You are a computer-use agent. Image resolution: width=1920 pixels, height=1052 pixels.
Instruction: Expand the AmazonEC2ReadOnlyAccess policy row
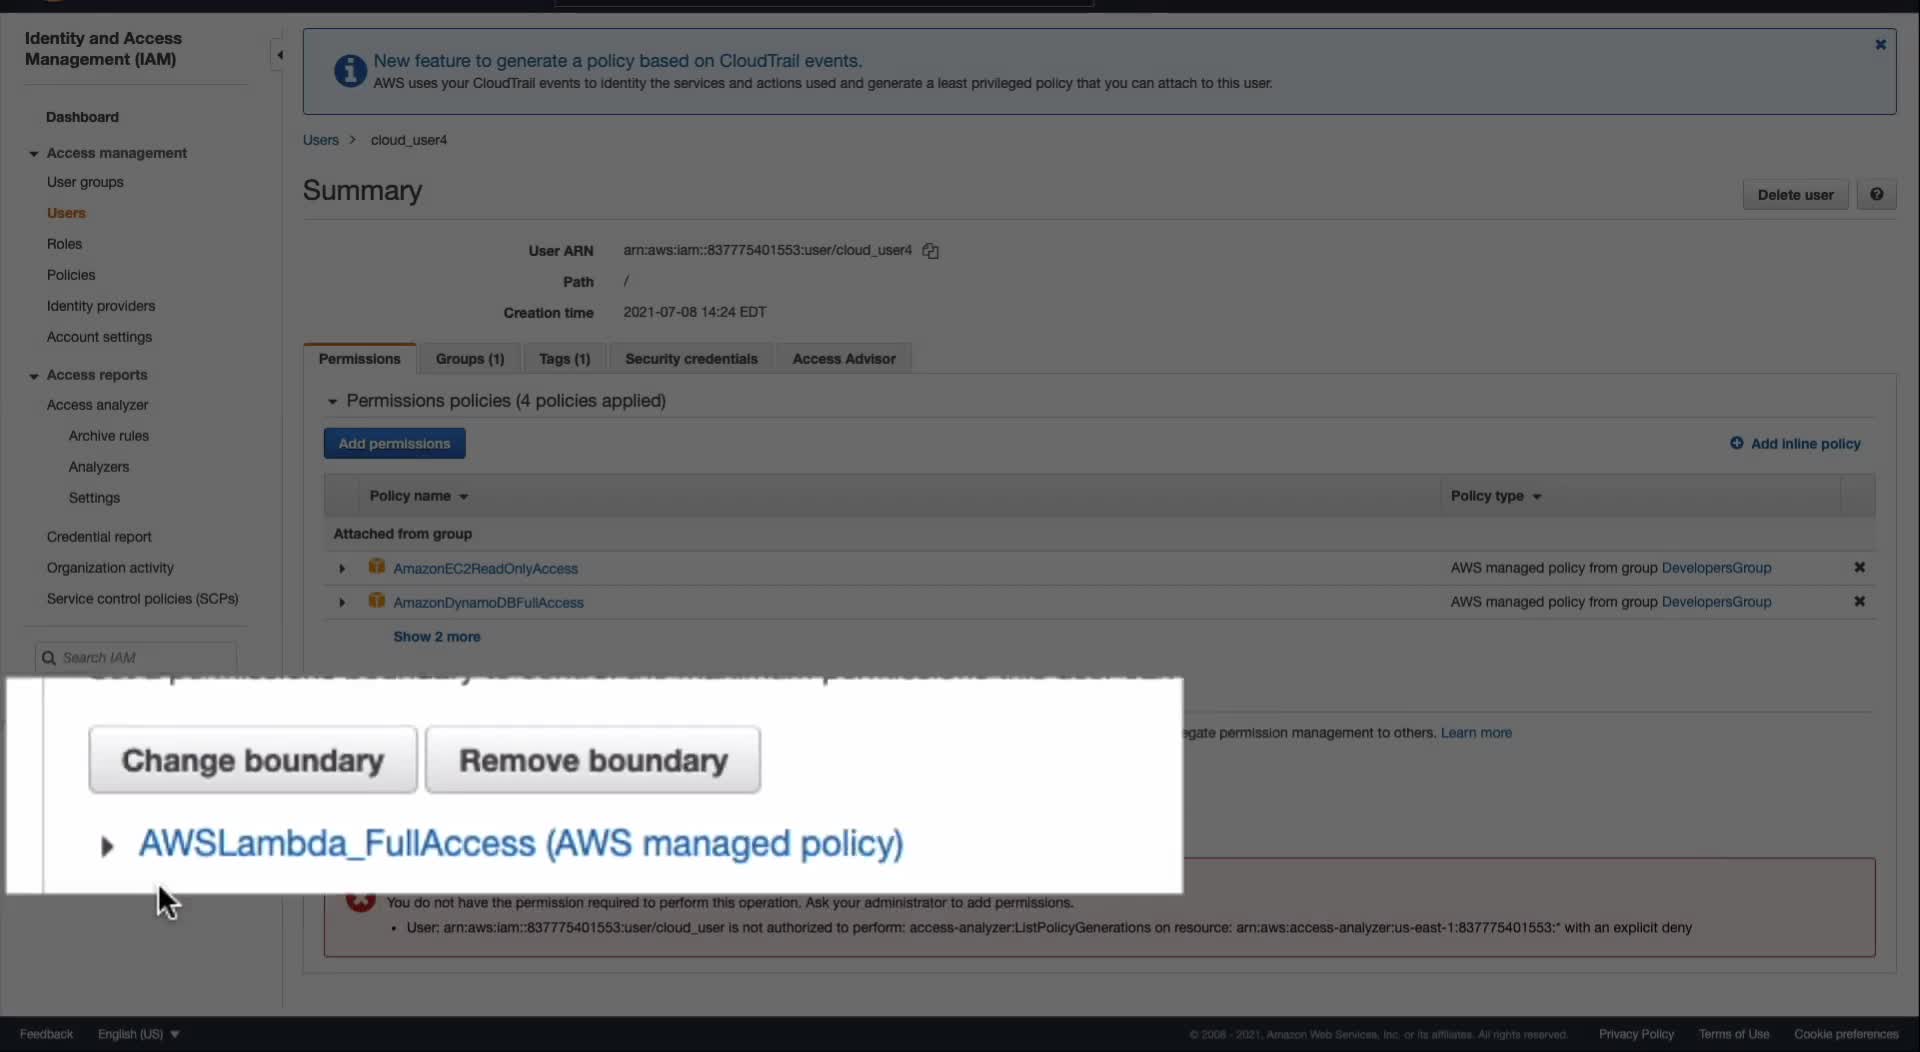pos(342,569)
